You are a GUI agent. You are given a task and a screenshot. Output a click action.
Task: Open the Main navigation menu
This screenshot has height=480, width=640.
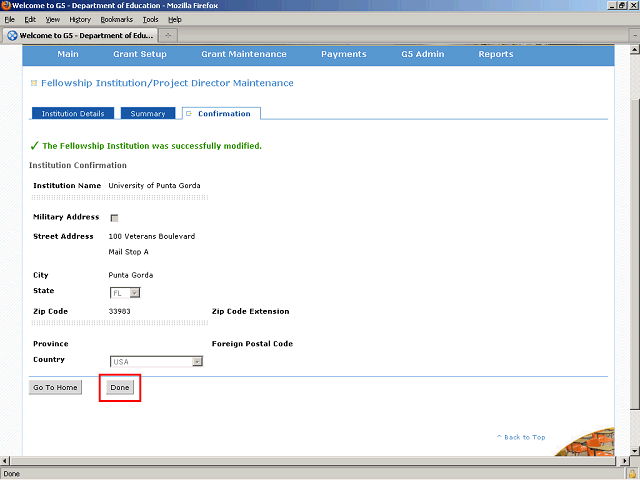[x=68, y=54]
